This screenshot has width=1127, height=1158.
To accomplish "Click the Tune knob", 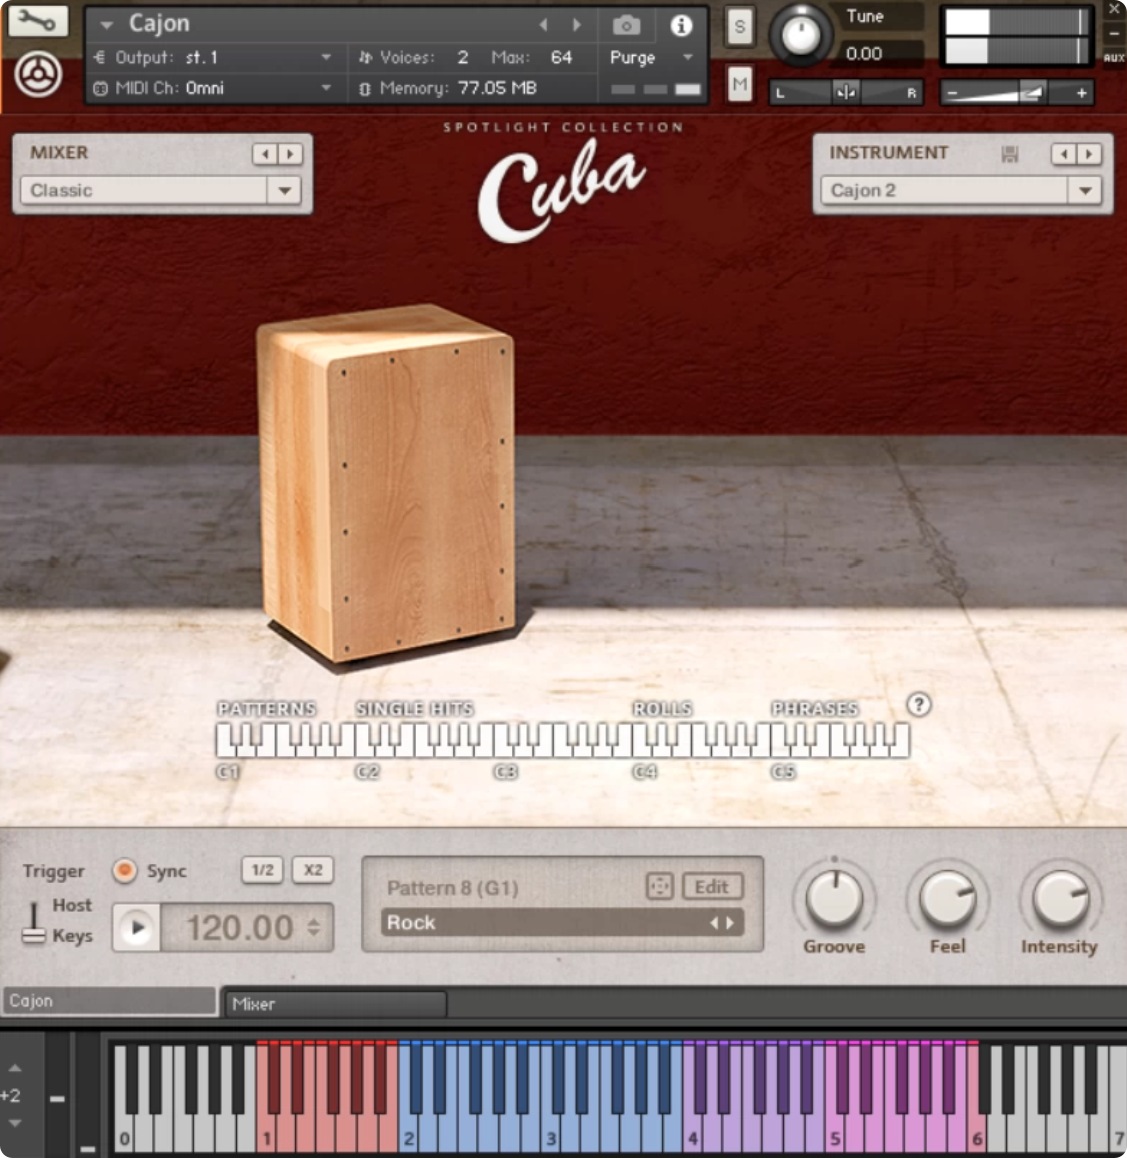I will tap(801, 34).
